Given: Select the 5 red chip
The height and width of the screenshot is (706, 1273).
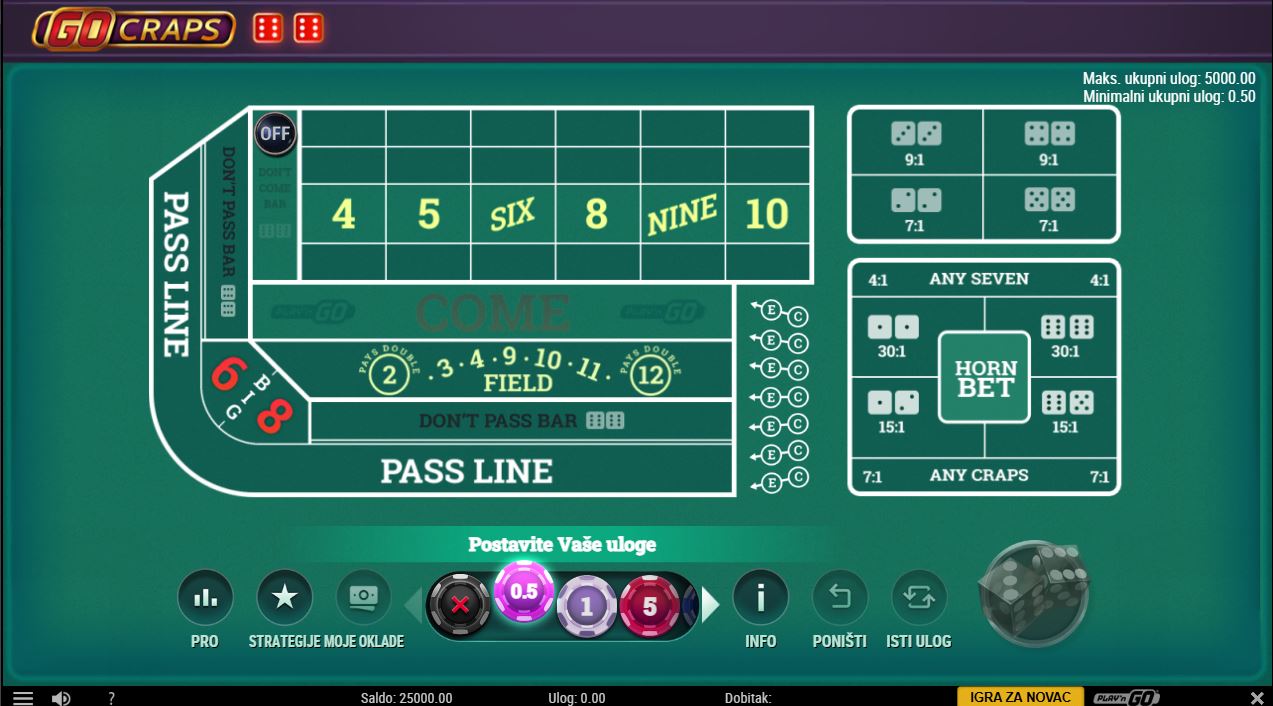Looking at the screenshot, I should coord(650,606).
